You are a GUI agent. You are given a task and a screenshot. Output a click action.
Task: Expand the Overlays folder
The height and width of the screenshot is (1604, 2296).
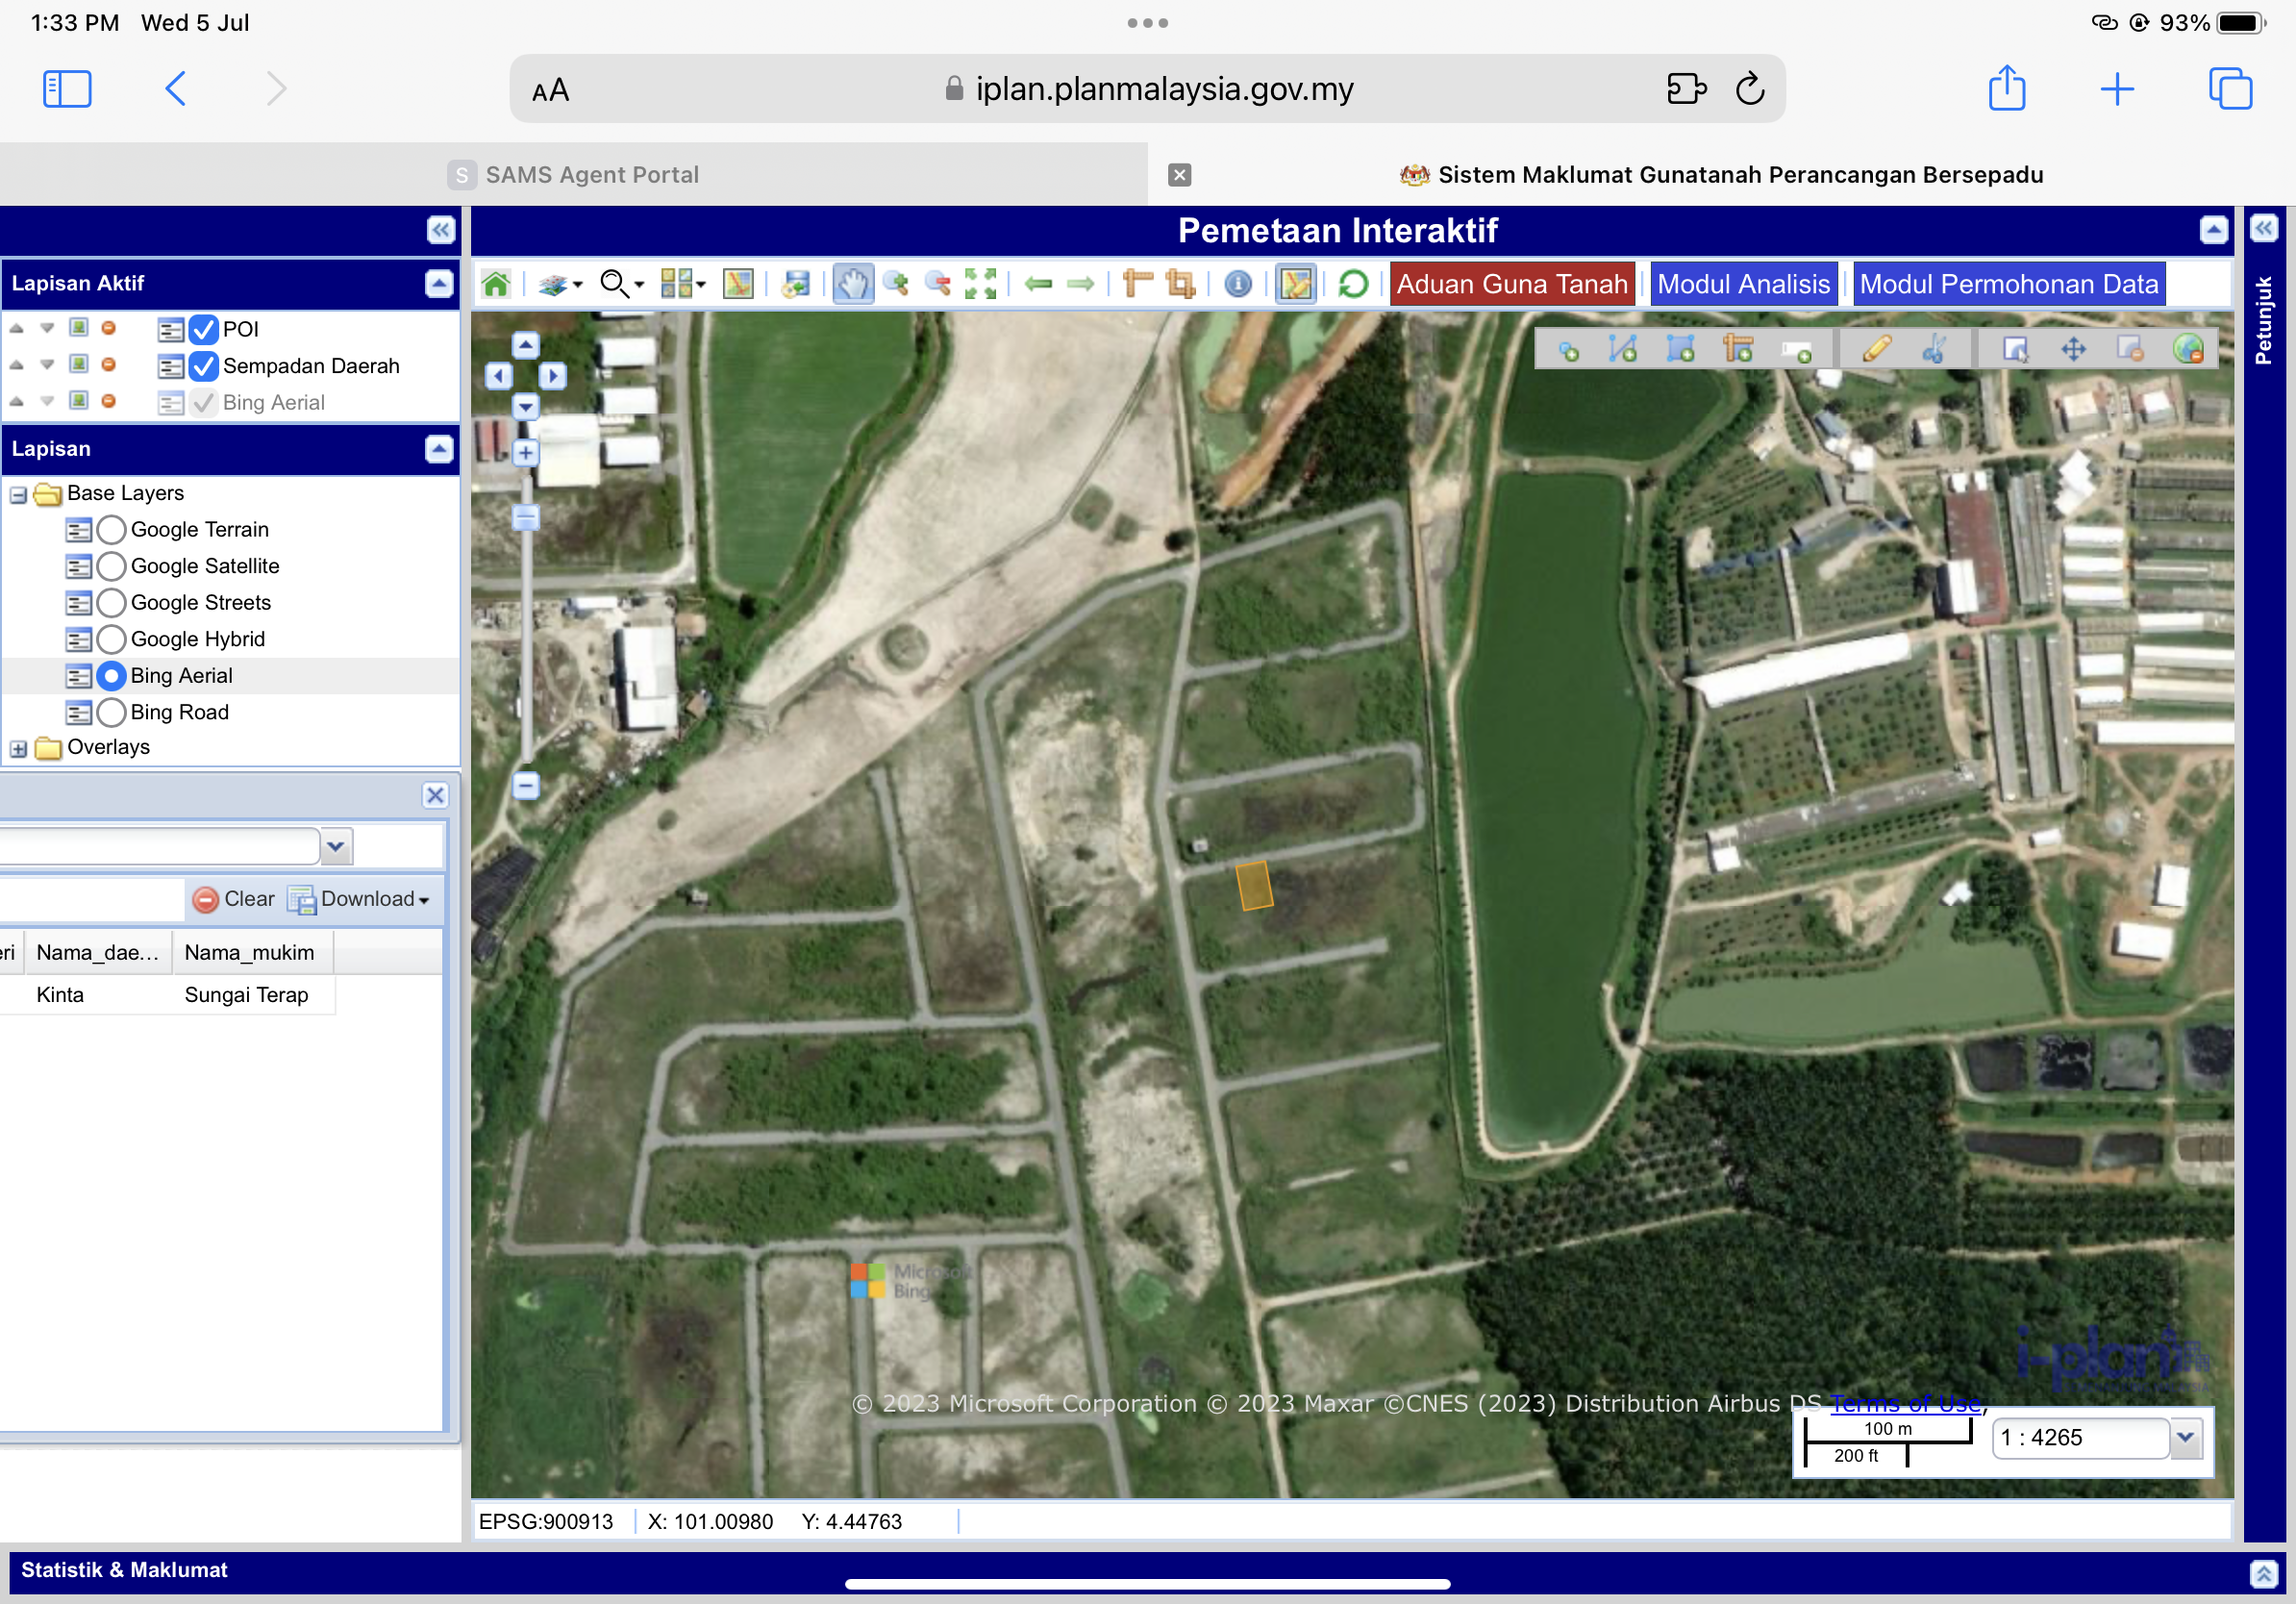coord(18,748)
